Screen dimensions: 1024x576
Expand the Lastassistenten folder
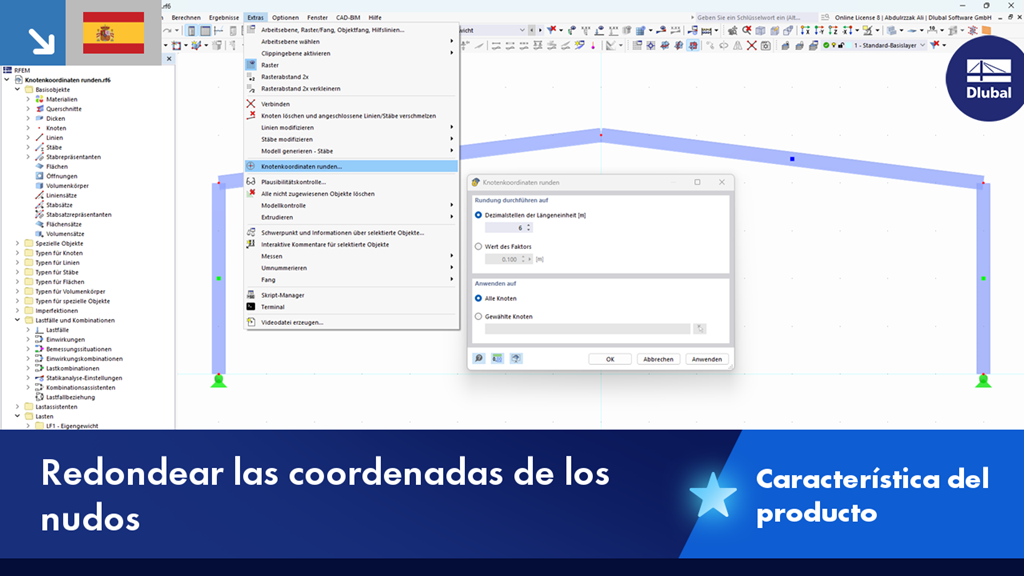tap(18, 407)
